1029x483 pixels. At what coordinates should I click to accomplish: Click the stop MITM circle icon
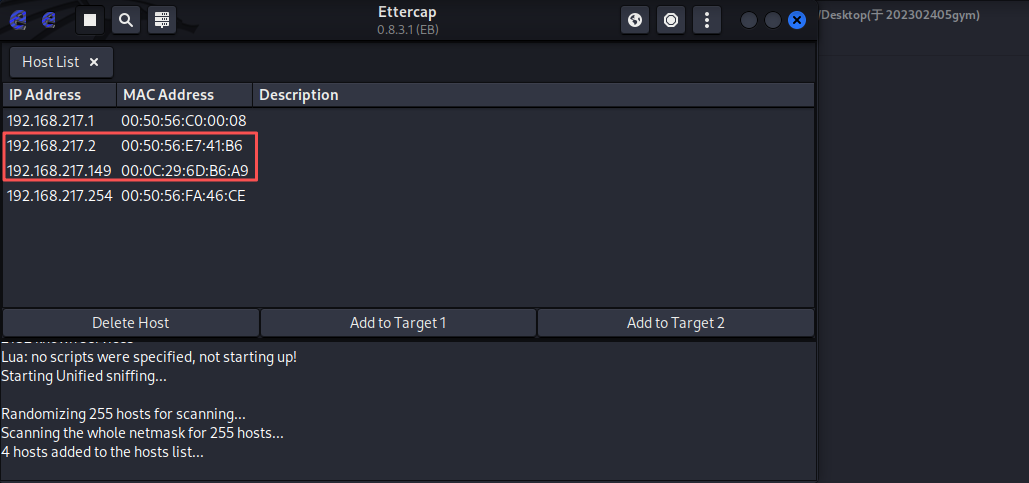click(671, 19)
